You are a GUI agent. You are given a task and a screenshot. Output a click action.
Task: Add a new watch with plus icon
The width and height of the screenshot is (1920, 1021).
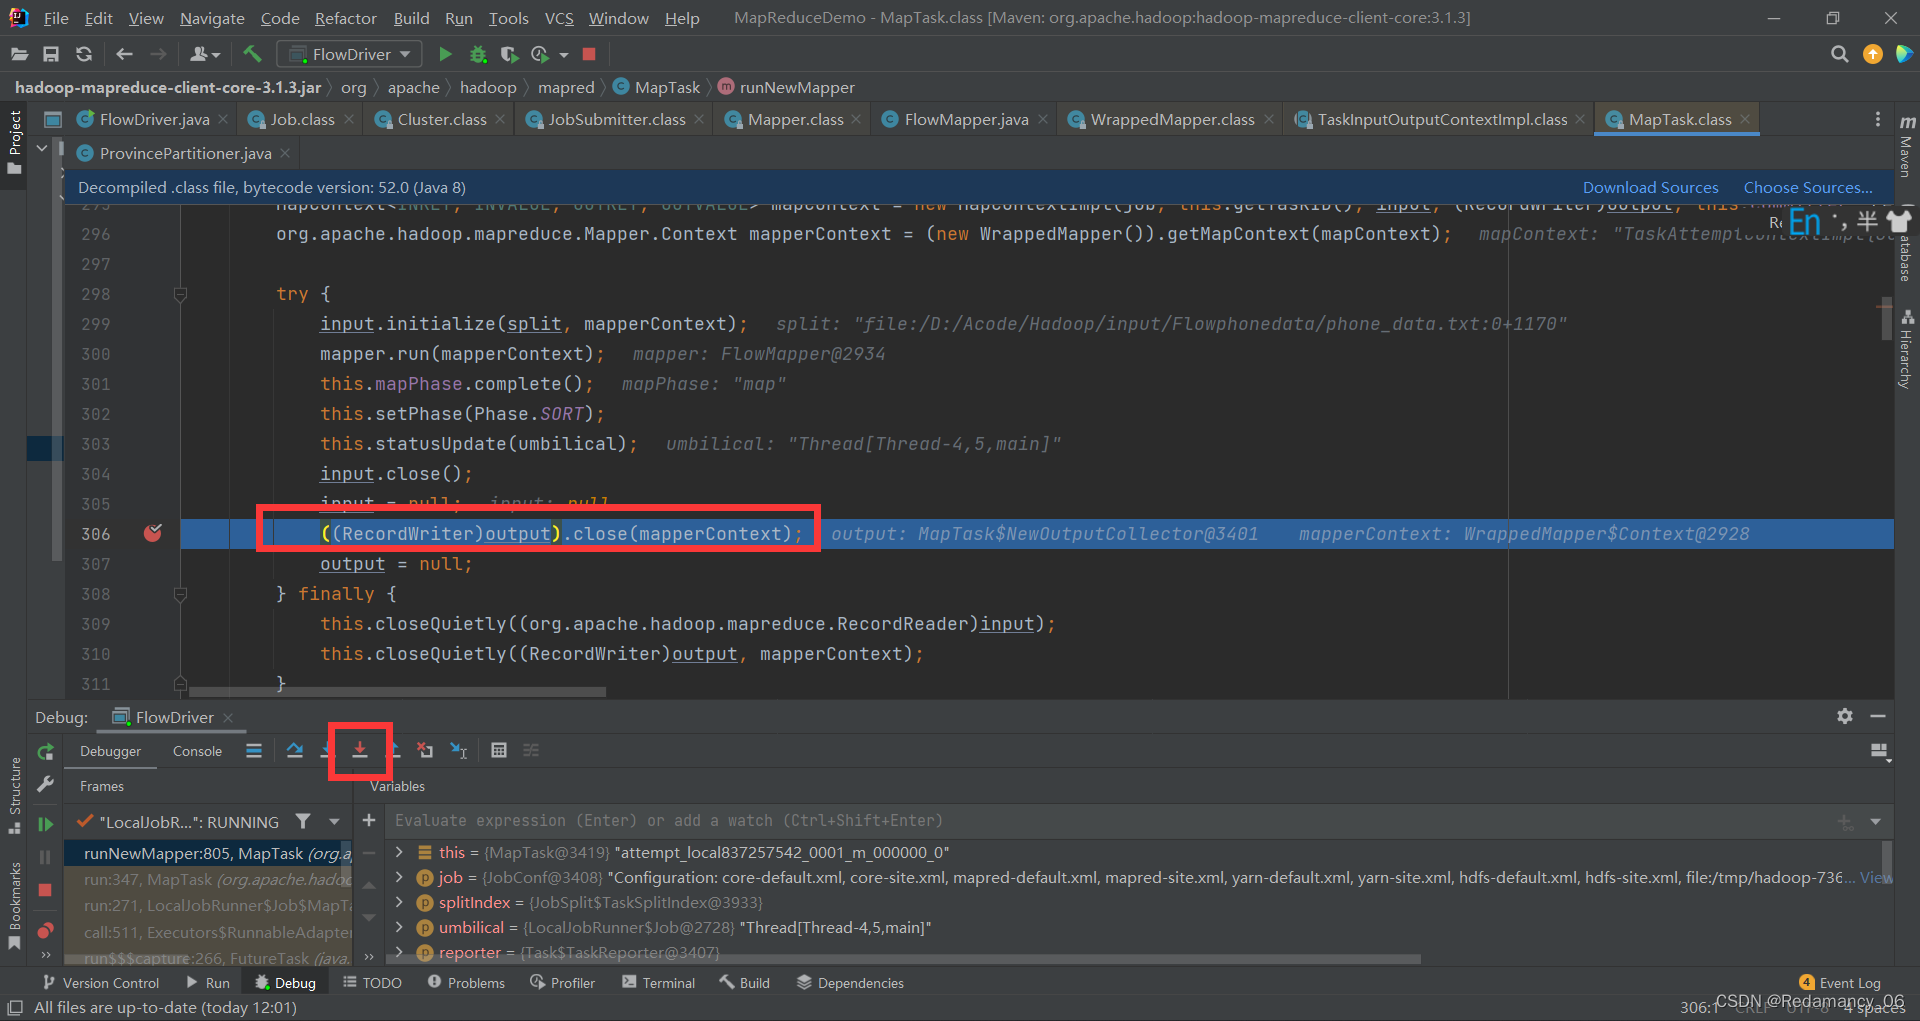369,820
